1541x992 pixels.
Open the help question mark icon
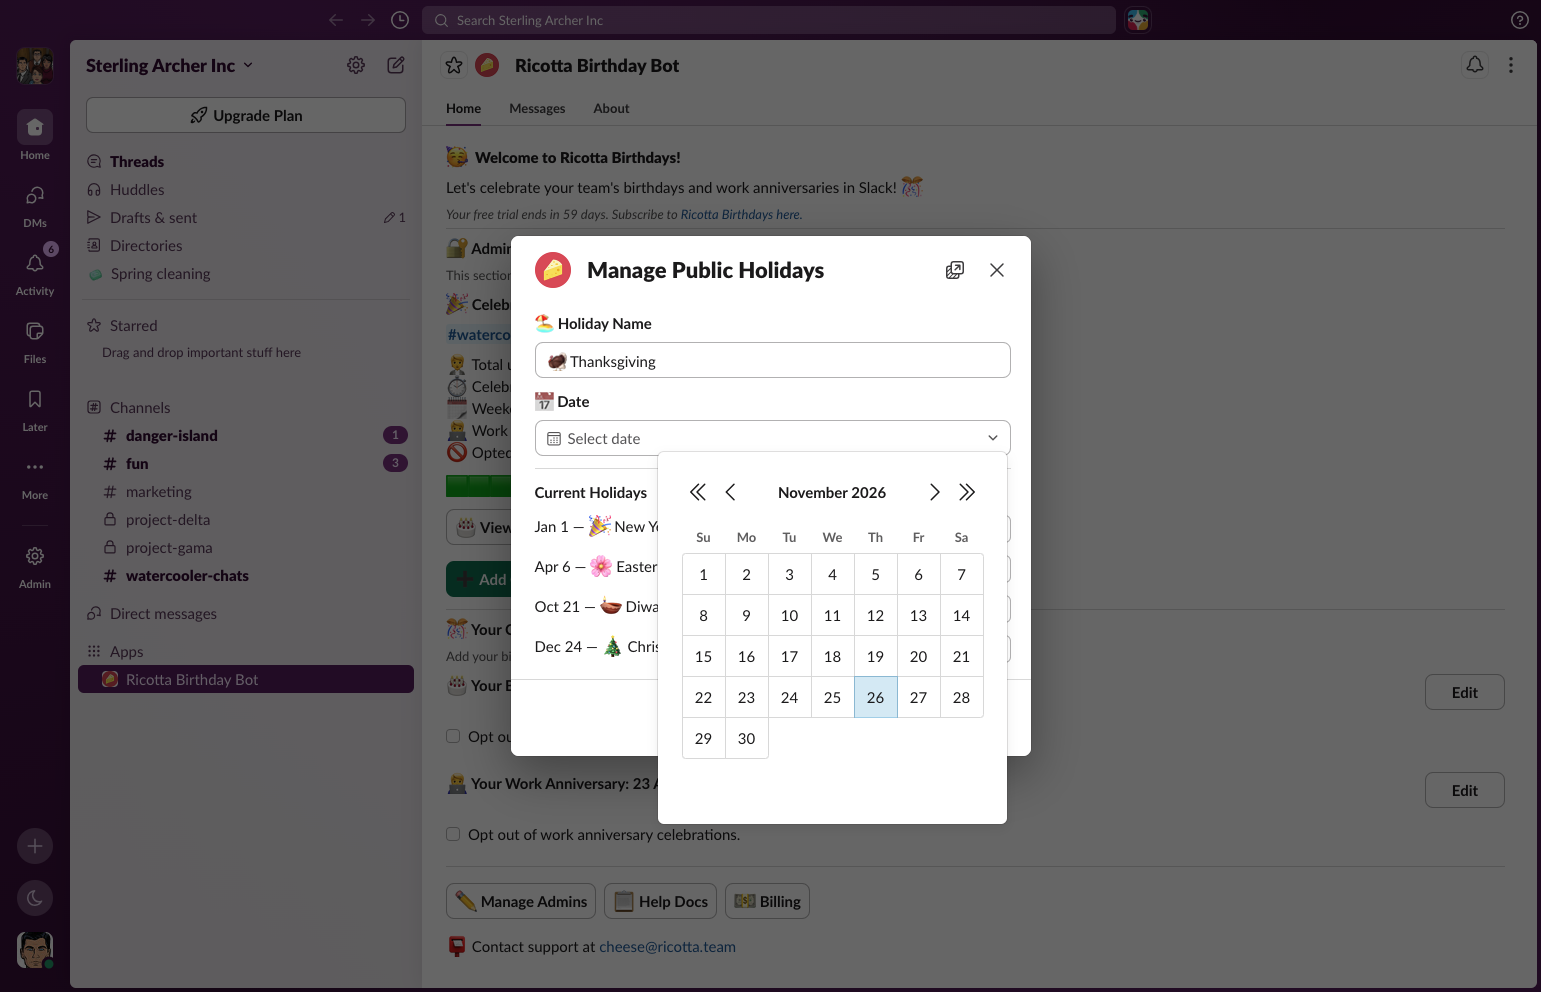click(1519, 20)
